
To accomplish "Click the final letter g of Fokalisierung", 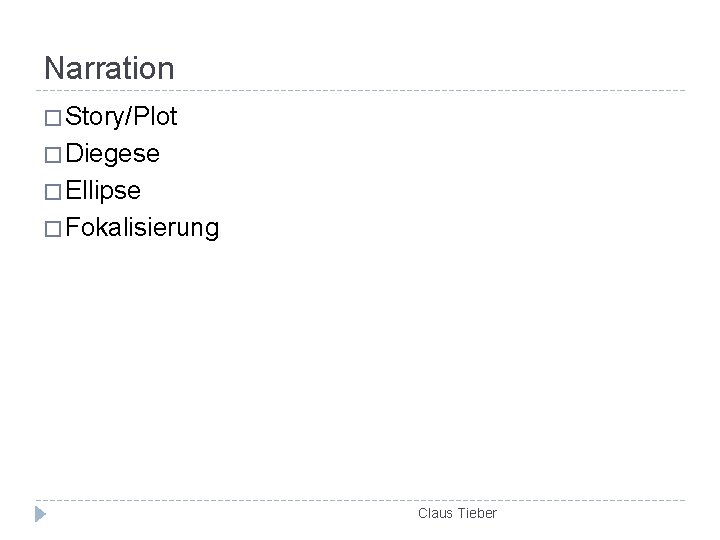I will click(212, 230).
